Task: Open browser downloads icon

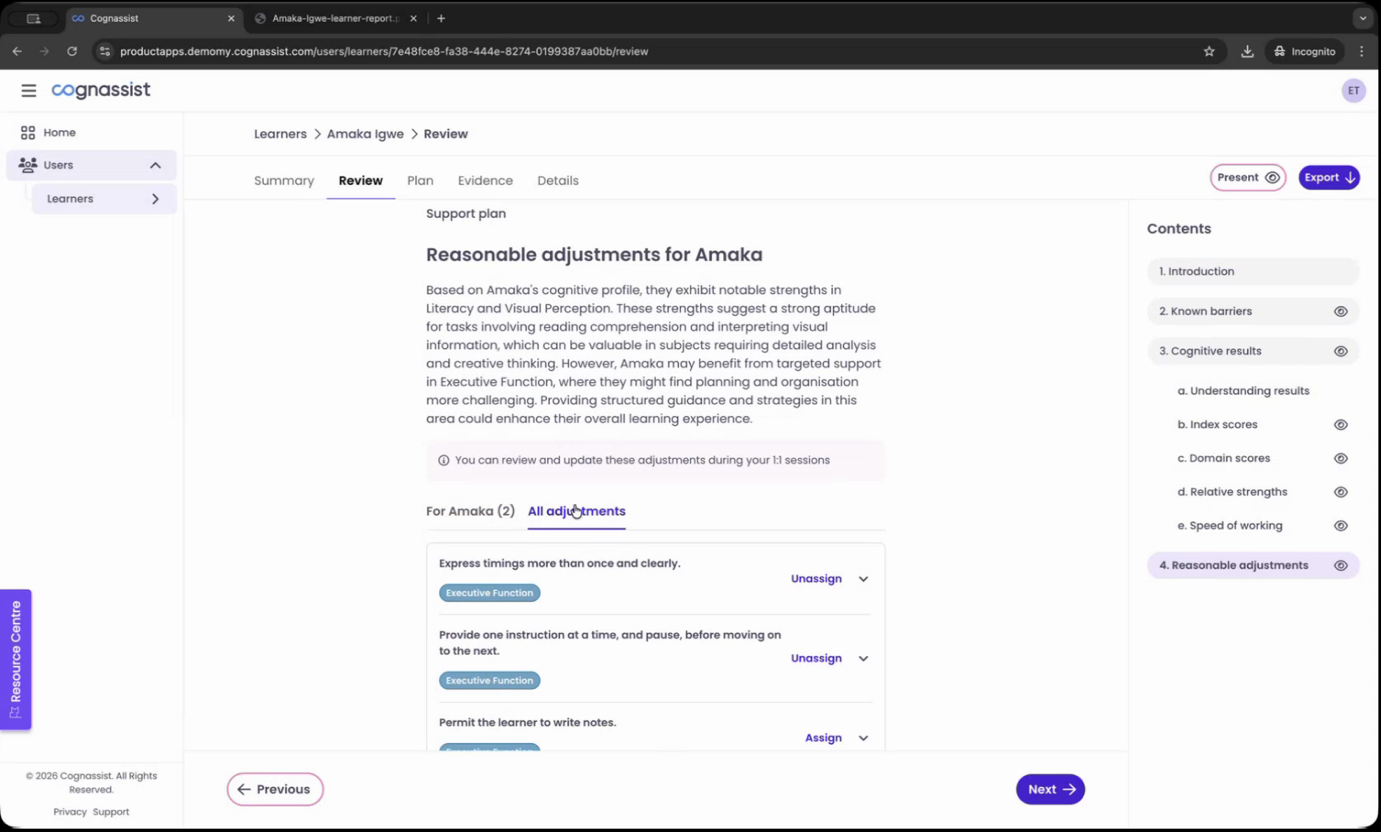Action: (x=1247, y=51)
